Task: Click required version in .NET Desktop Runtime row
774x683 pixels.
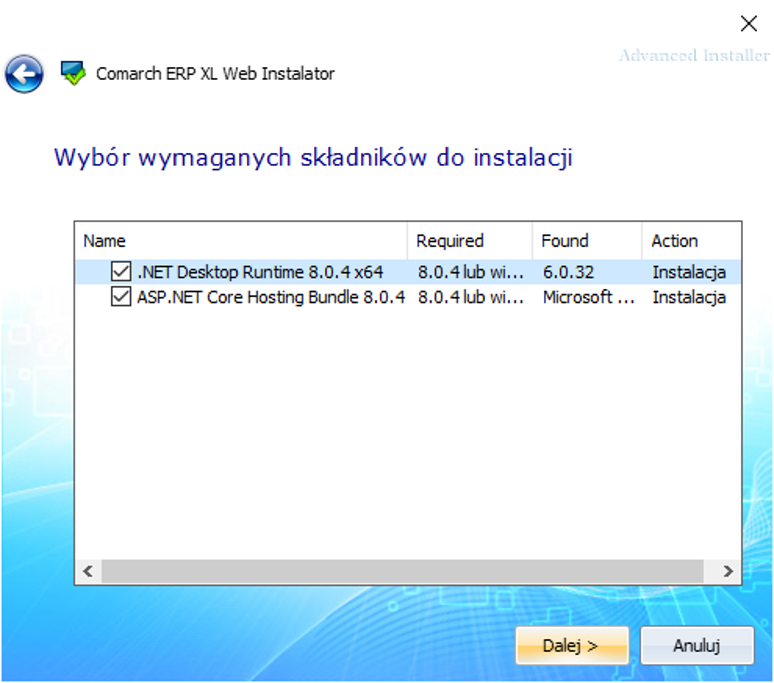Action: tap(470, 272)
